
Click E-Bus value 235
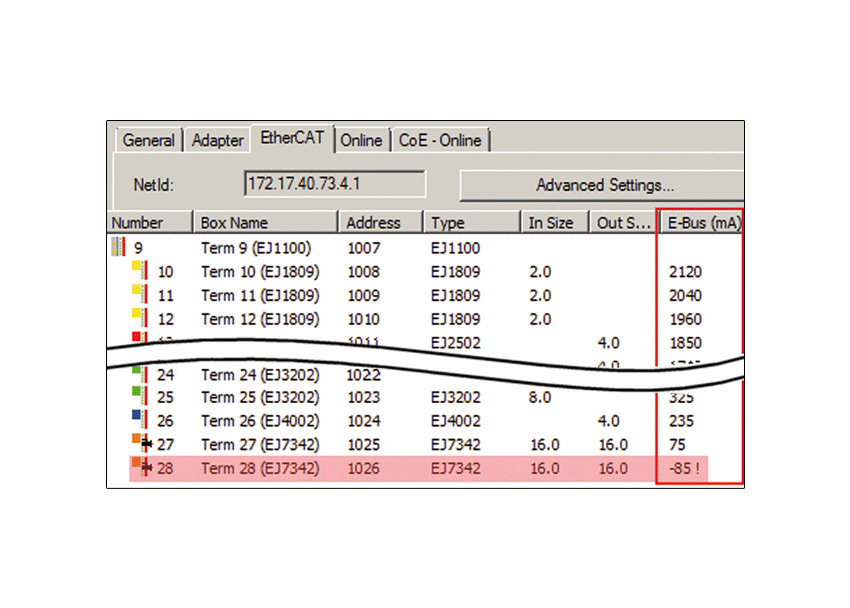point(681,421)
